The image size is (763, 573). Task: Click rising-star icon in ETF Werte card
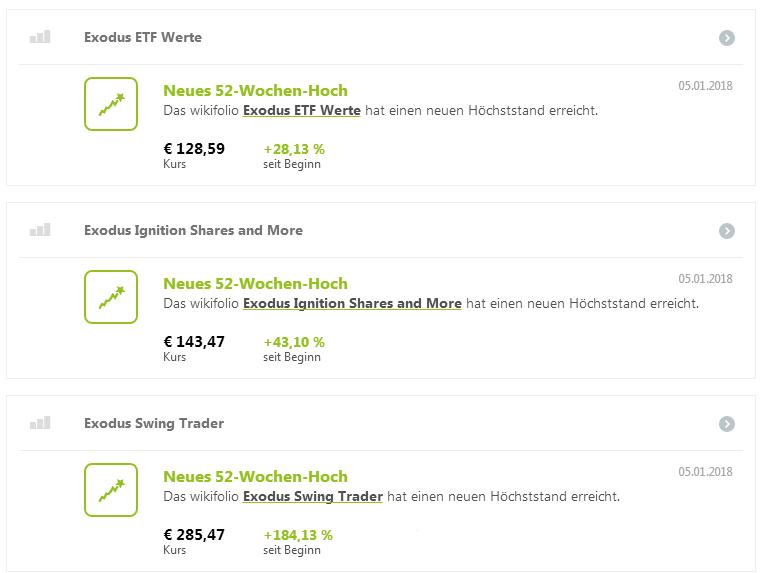[111, 104]
